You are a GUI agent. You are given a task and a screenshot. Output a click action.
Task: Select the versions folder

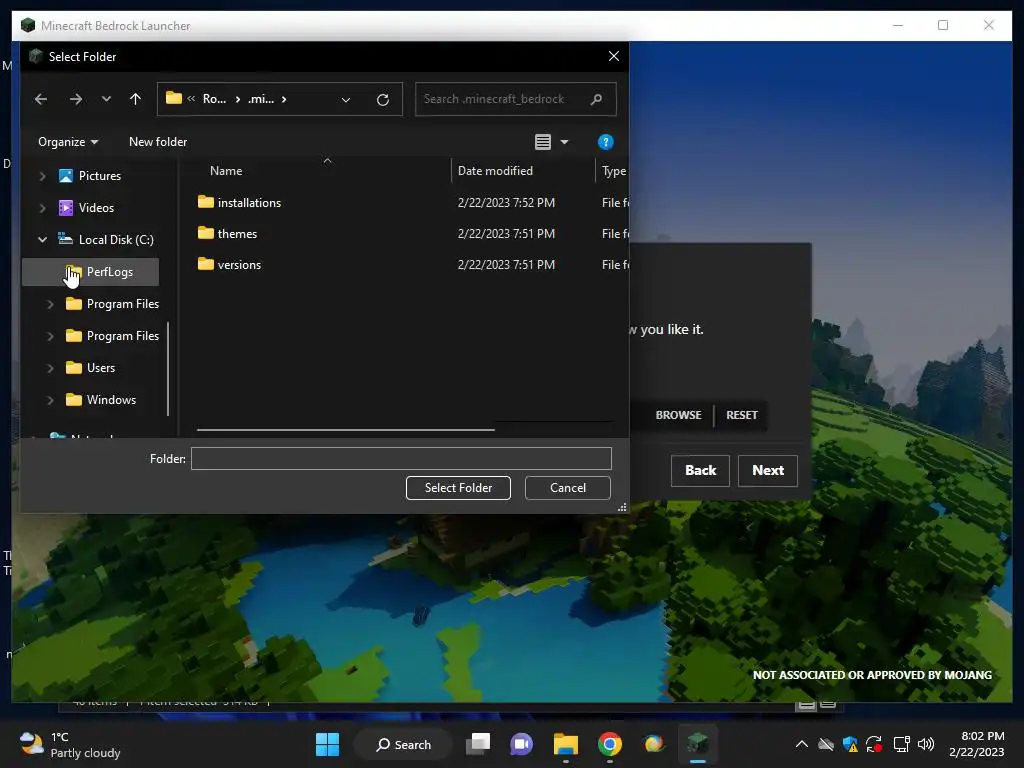[x=229, y=264]
